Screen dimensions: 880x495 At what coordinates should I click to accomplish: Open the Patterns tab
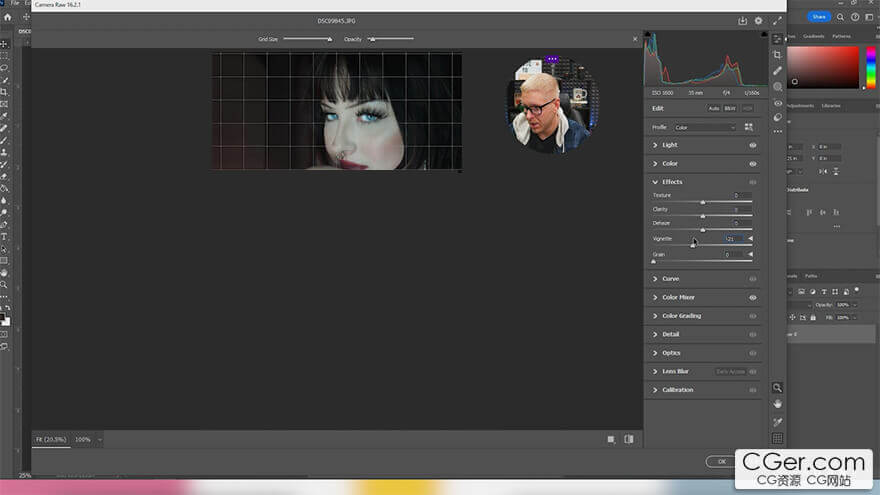pos(841,36)
